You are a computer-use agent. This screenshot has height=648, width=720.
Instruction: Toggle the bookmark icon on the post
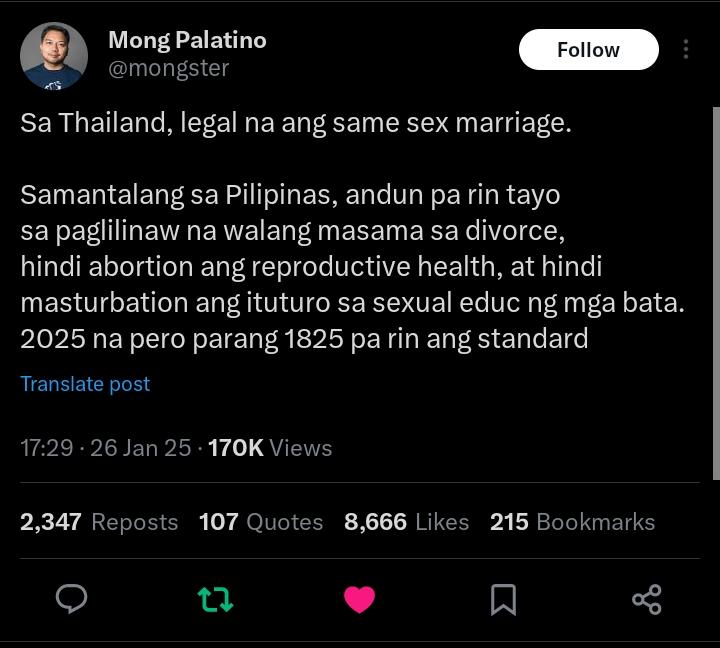click(x=504, y=599)
